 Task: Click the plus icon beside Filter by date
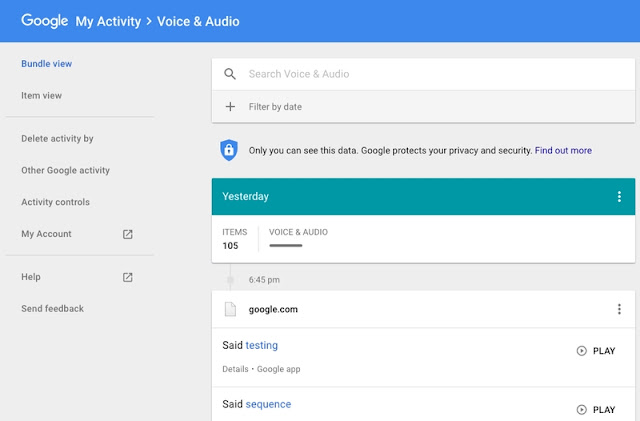[x=230, y=107]
